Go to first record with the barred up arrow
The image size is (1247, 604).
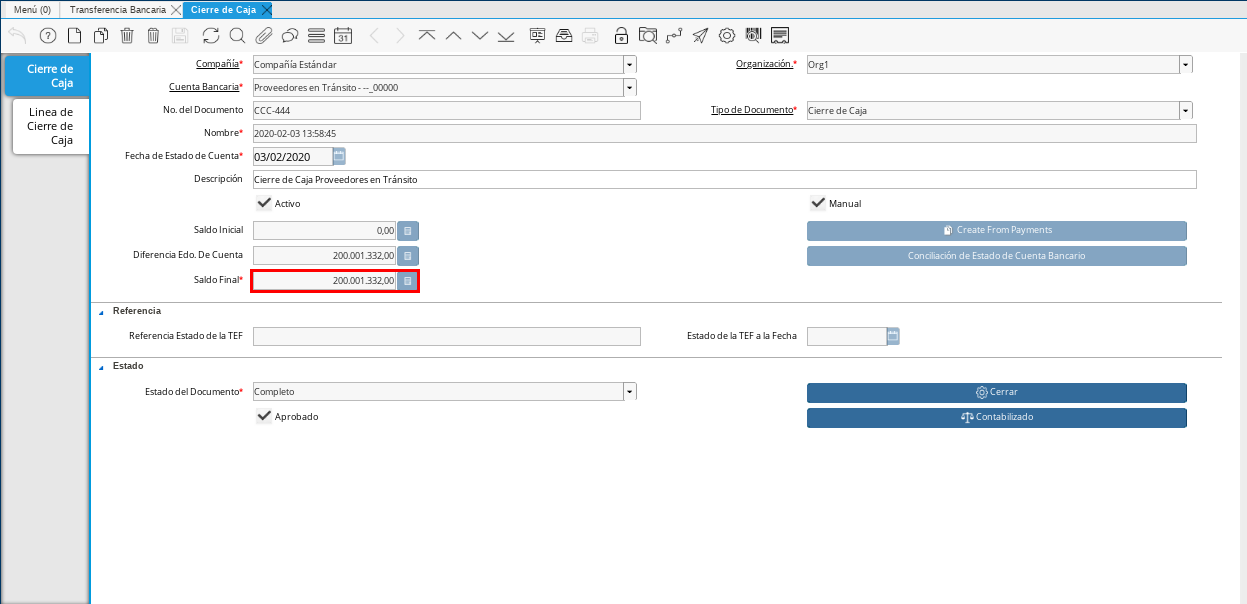point(427,36)
